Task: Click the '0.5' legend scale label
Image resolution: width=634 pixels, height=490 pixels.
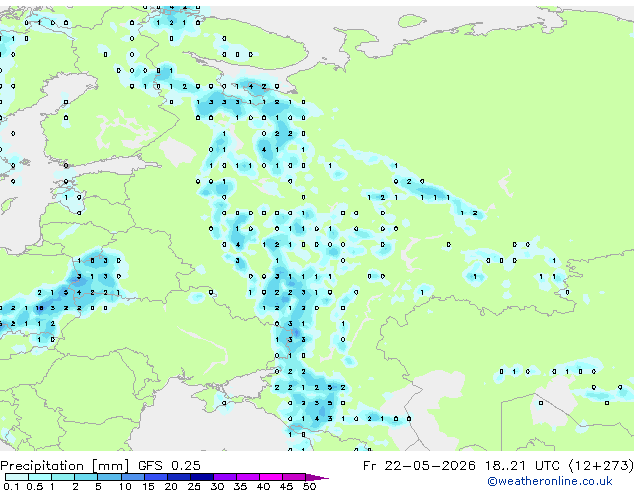Action: [35, 486]
